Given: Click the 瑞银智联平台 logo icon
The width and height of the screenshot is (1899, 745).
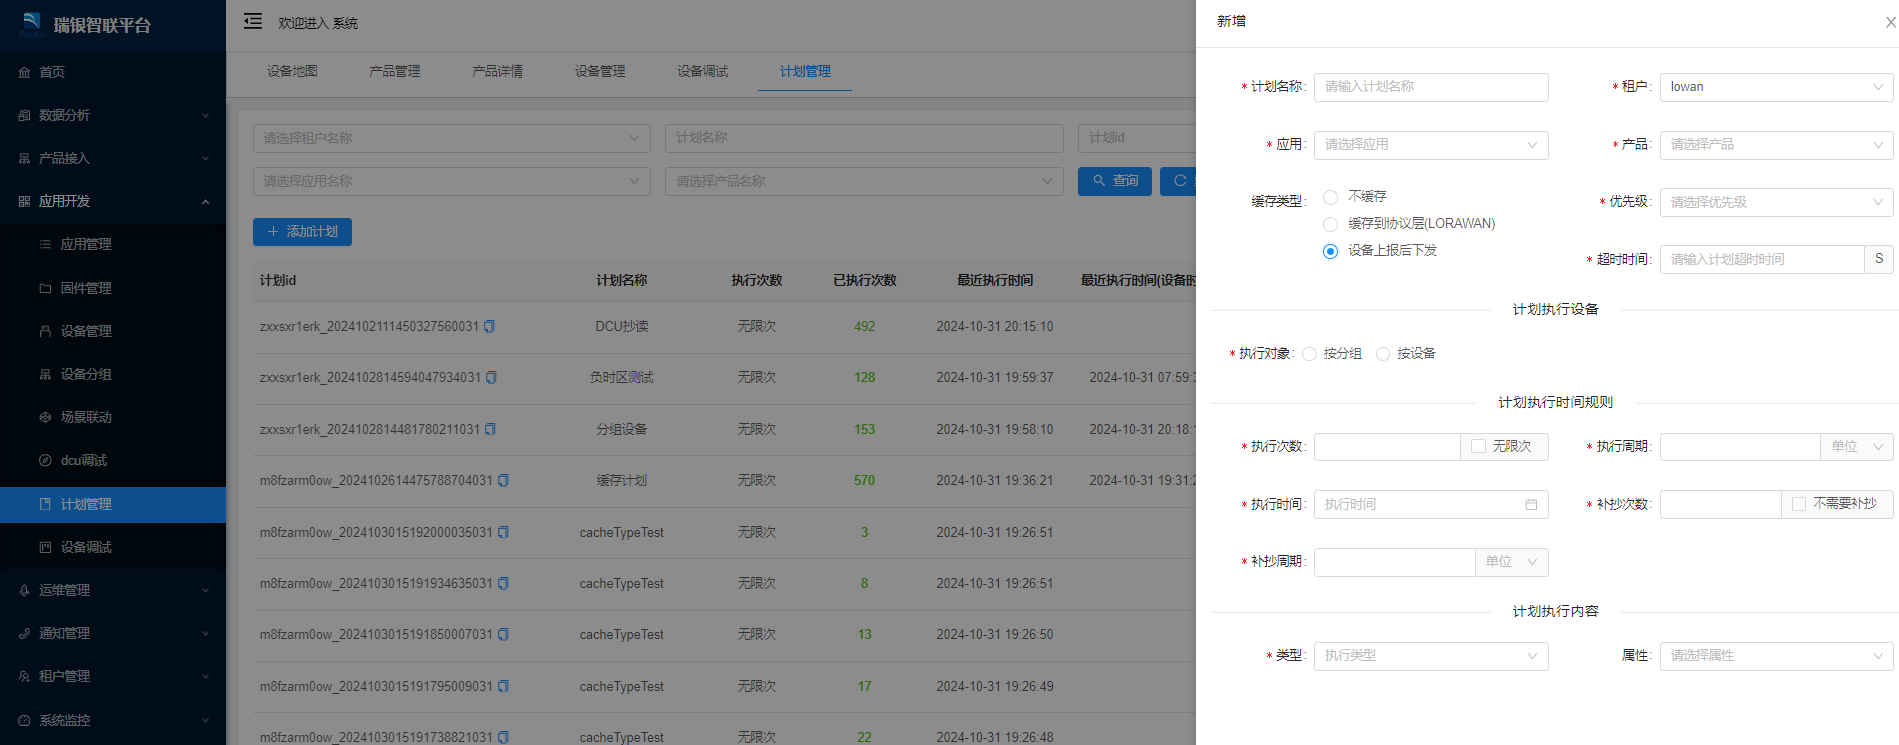Looking at the screenshot, I should click(32, 22).
